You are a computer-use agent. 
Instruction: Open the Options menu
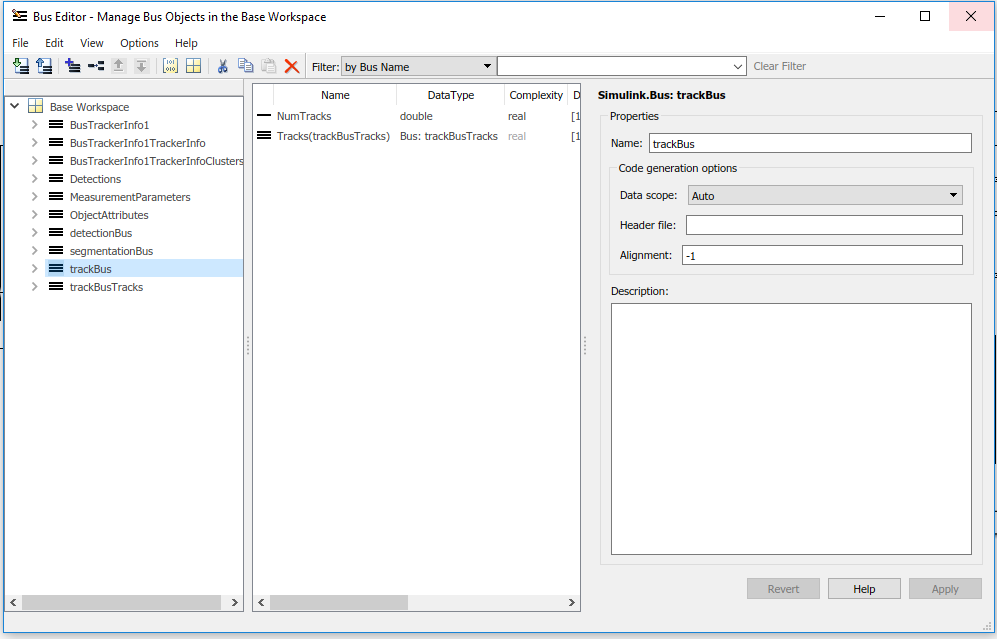click(139, 43)
